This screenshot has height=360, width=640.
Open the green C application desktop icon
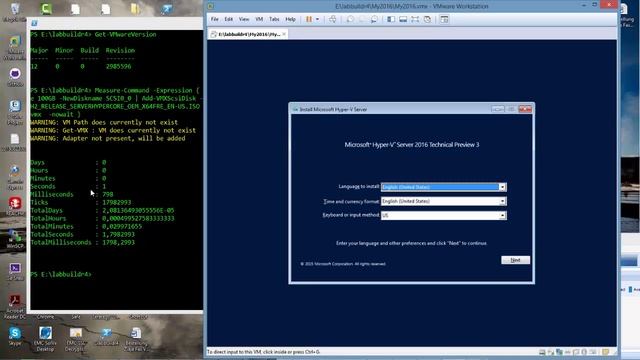pos(46,9)
